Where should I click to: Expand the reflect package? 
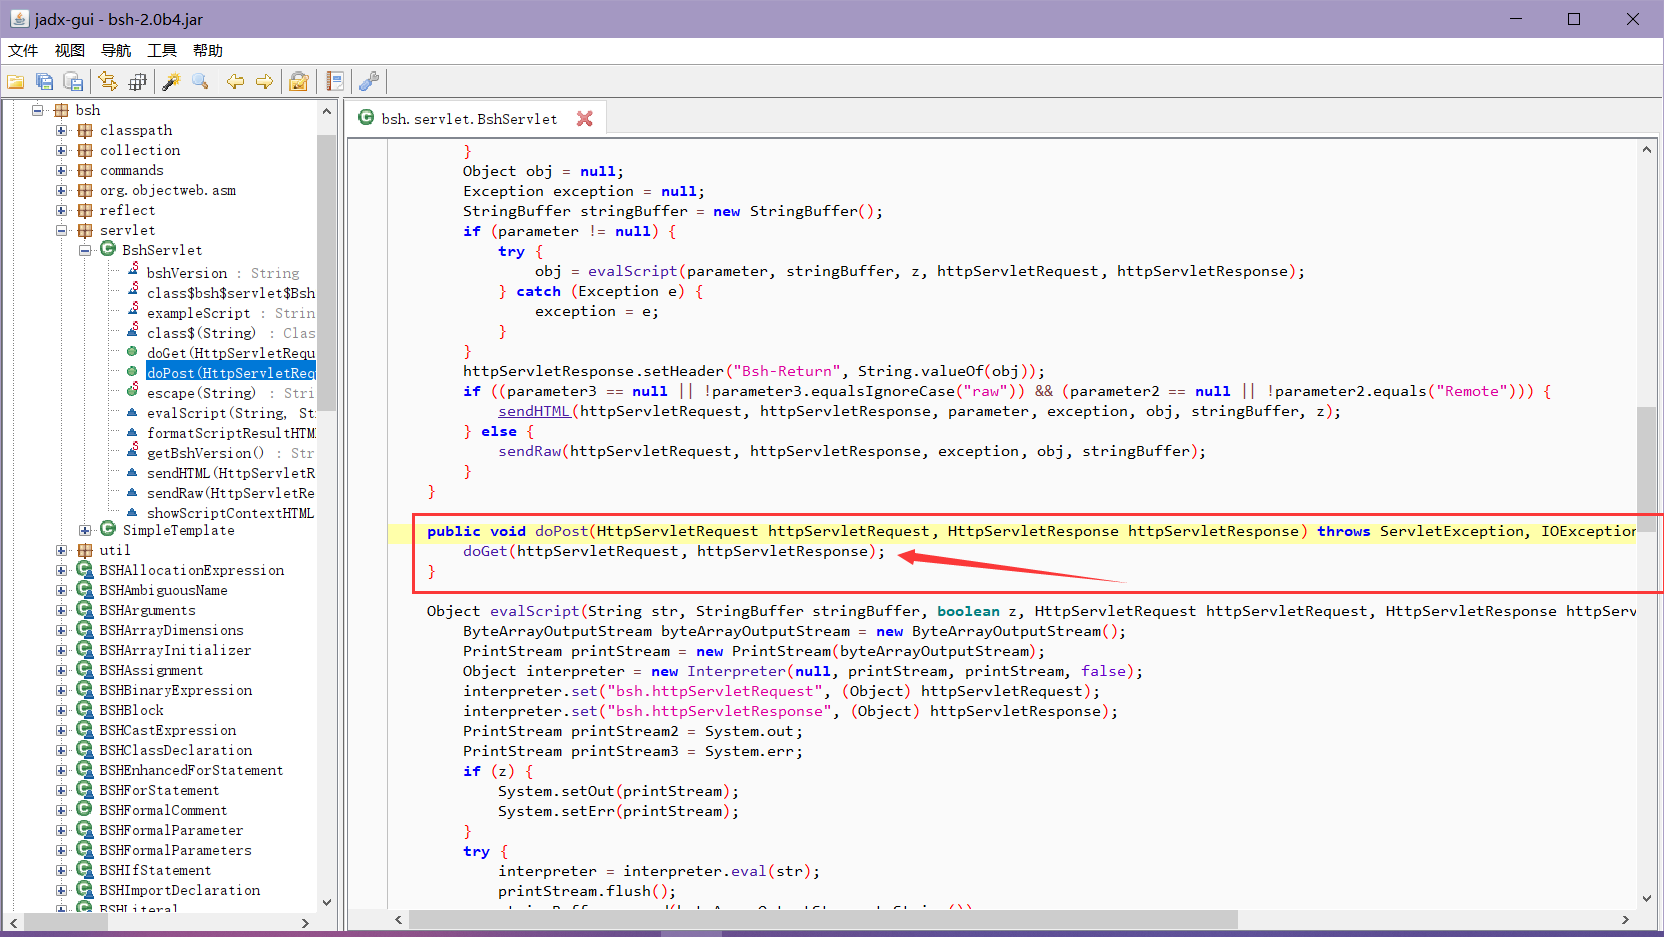62,210
